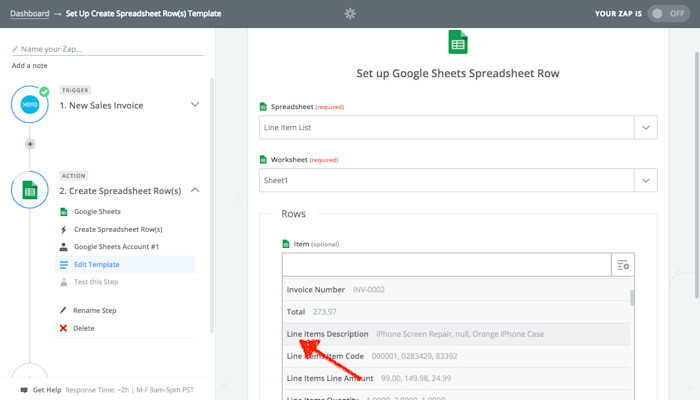Choose Line Items Item Code option
Viewport: 700px width, 400px height.
[456, 356]
